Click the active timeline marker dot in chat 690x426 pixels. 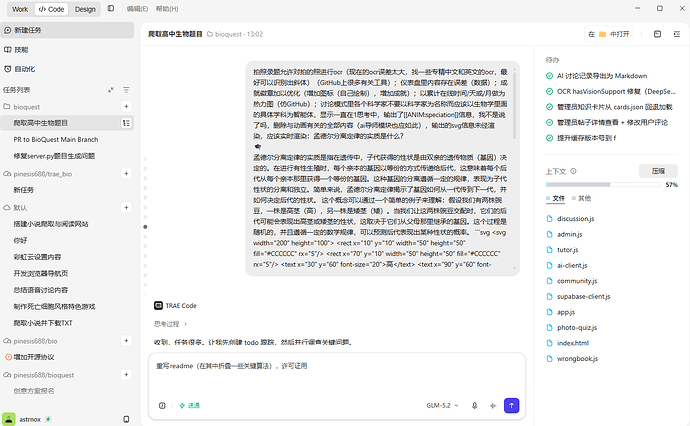[x=145, y=227]
